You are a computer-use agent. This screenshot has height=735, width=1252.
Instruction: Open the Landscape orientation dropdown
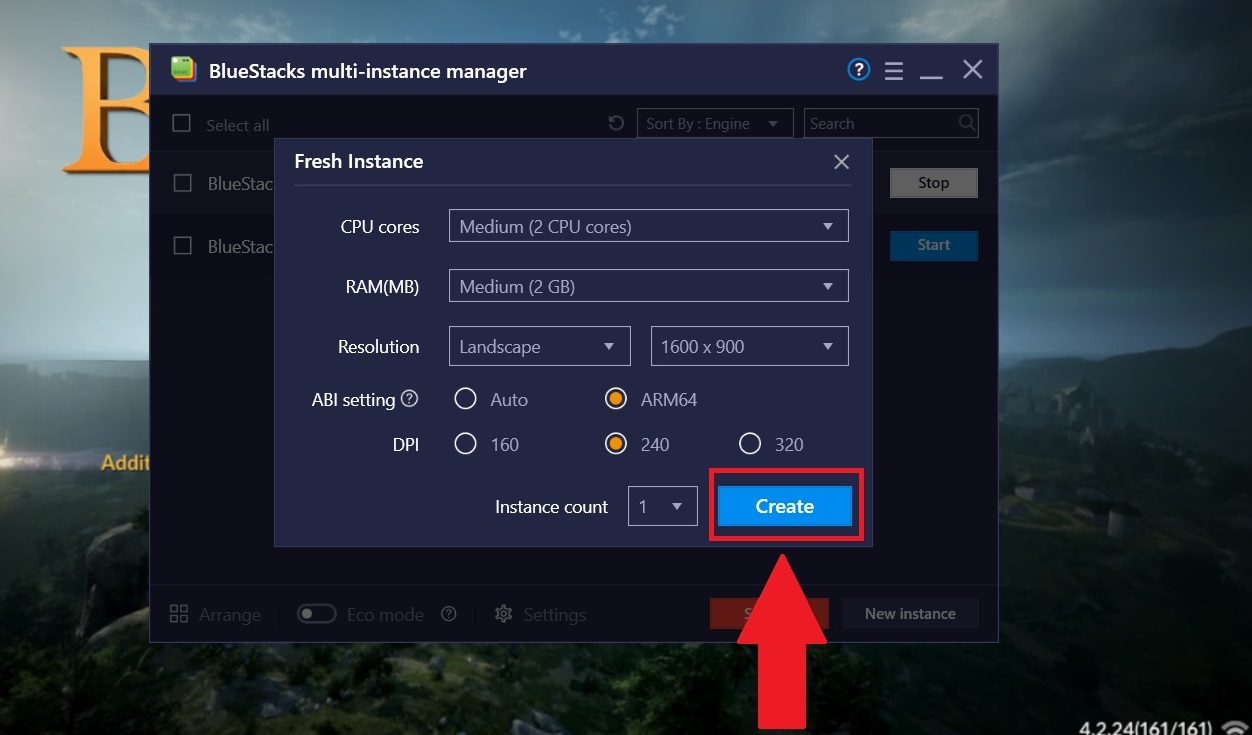tap(540, 346)
